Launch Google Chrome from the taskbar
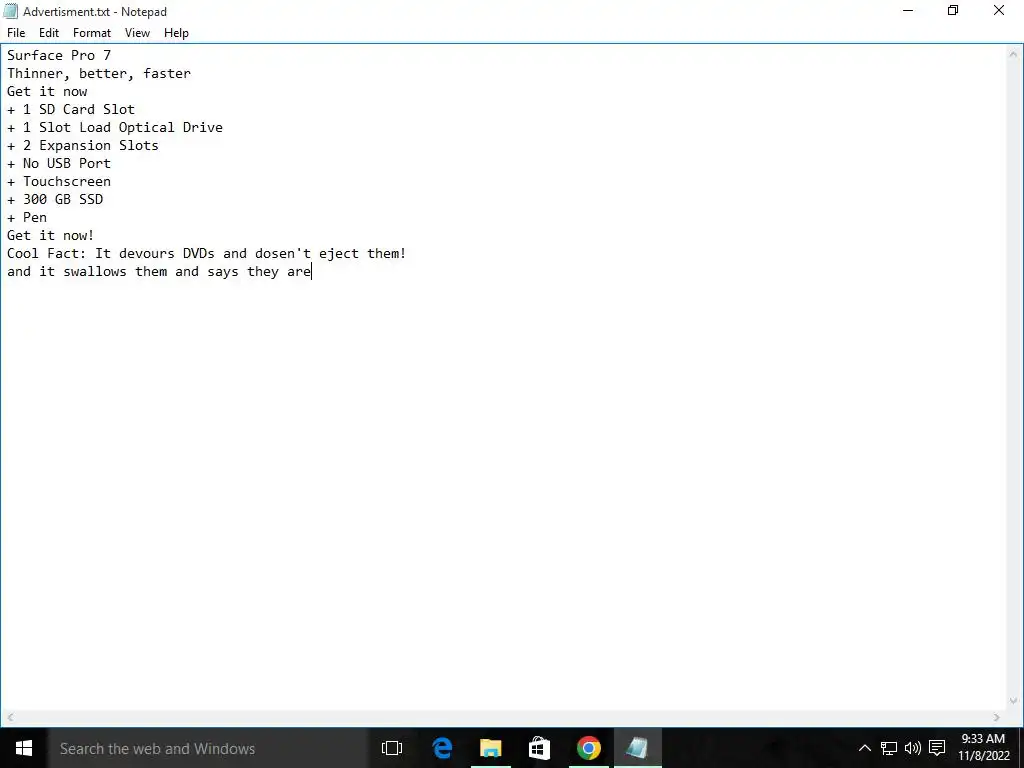The width and height of the screenshot is (1024, 768). (588, 748)
